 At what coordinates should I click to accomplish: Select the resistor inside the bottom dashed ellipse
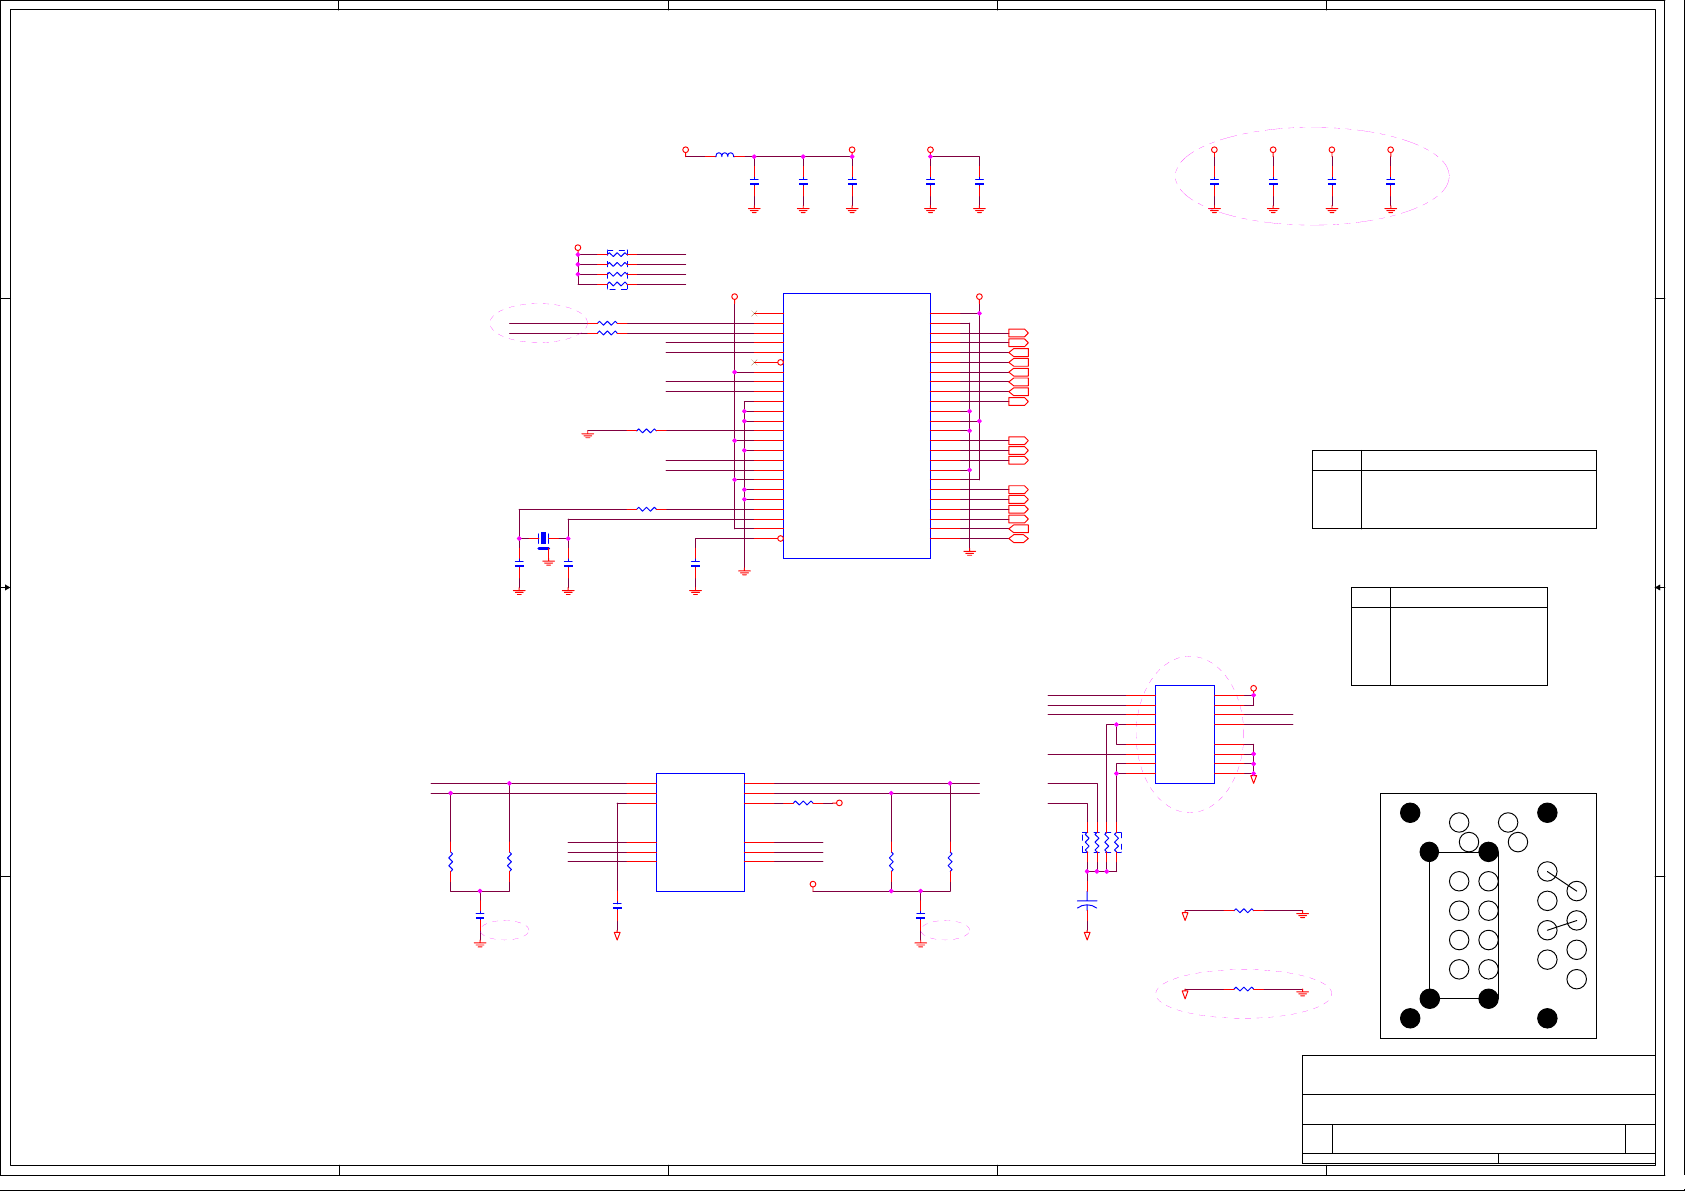[x=1244, y=989]
